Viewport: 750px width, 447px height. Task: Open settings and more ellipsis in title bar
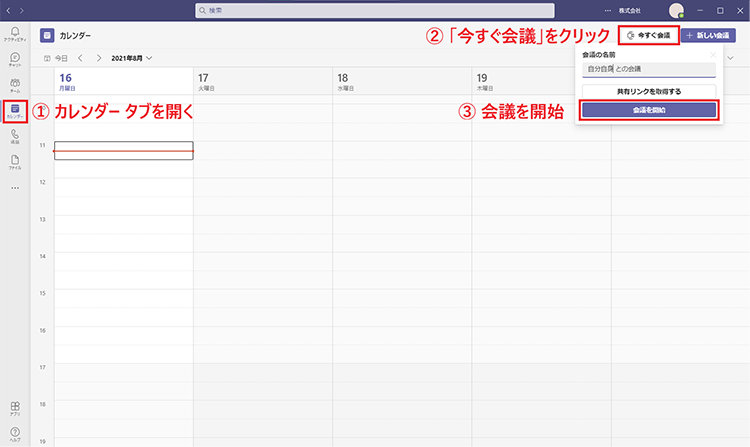(x=607, y=11)
